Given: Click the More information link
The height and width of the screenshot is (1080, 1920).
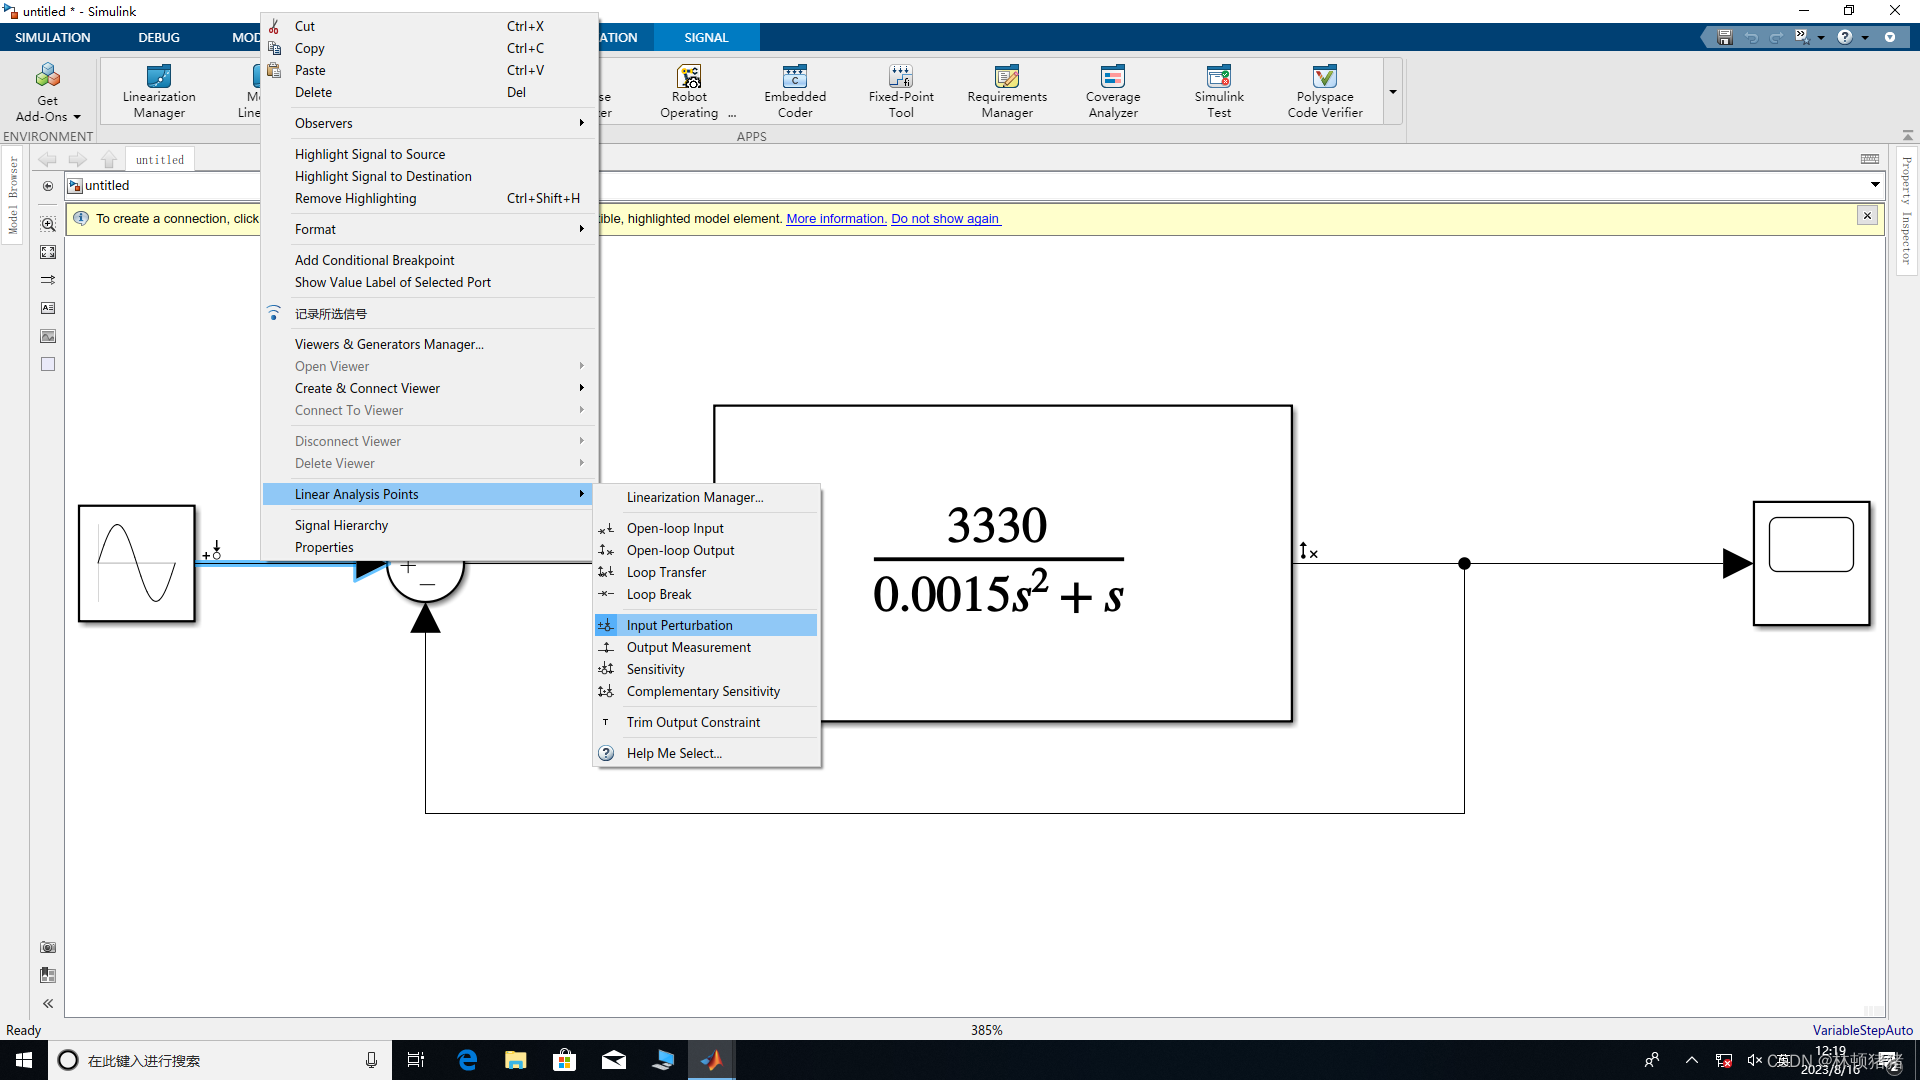Looking at the screenshot, I should [x=836, y=219].
